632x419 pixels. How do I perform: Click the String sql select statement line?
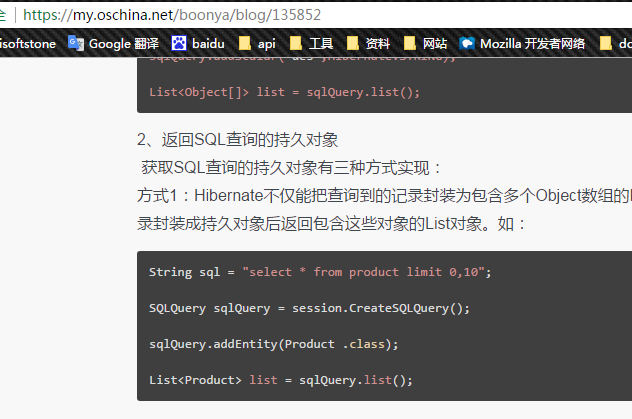coord(320,272)
